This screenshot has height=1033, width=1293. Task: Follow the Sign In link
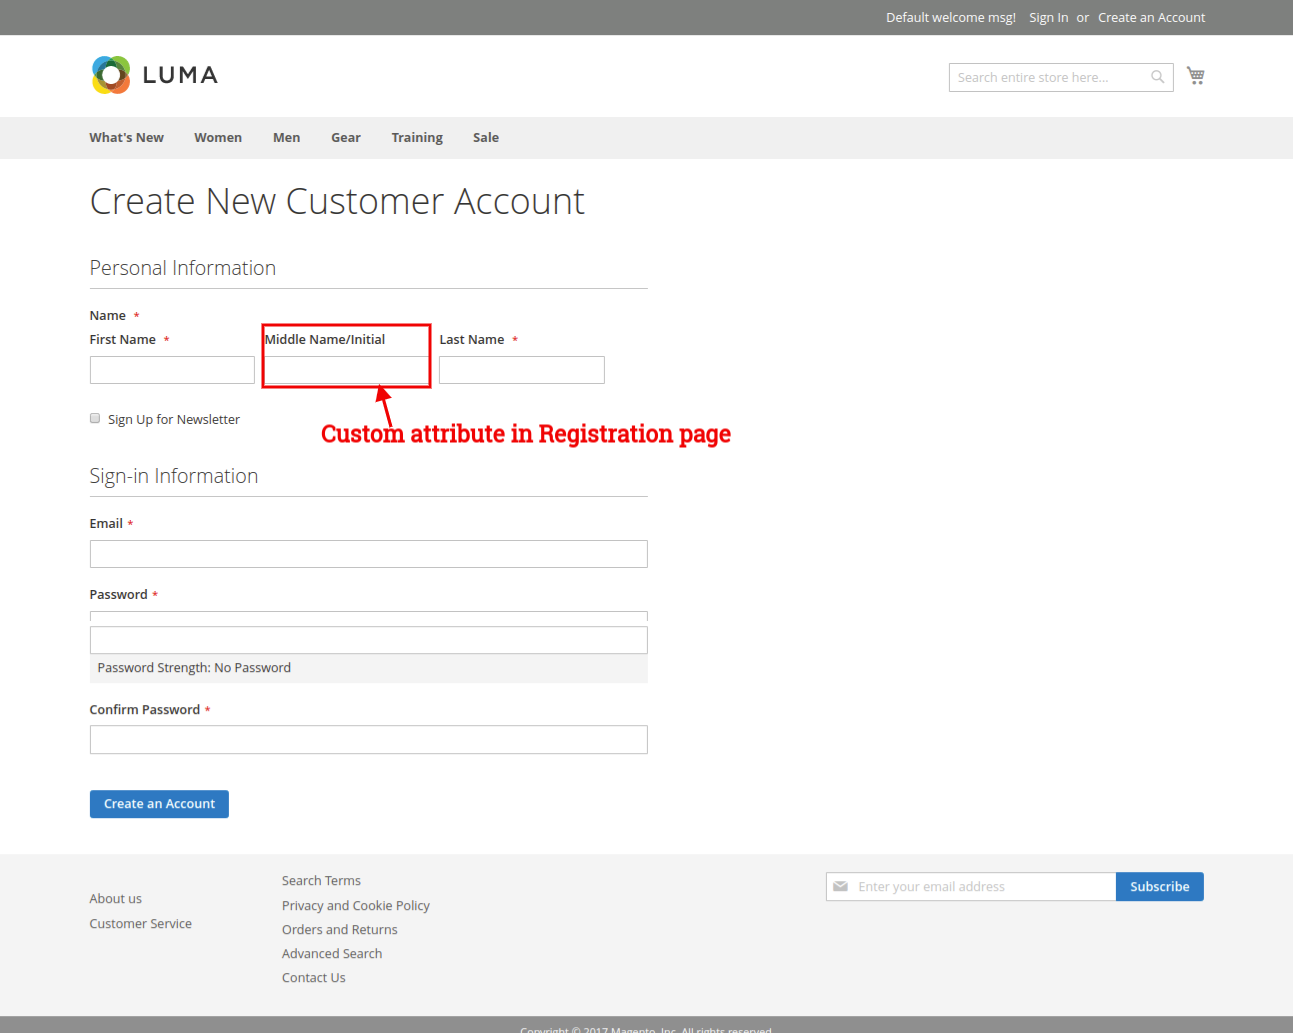1048,18
